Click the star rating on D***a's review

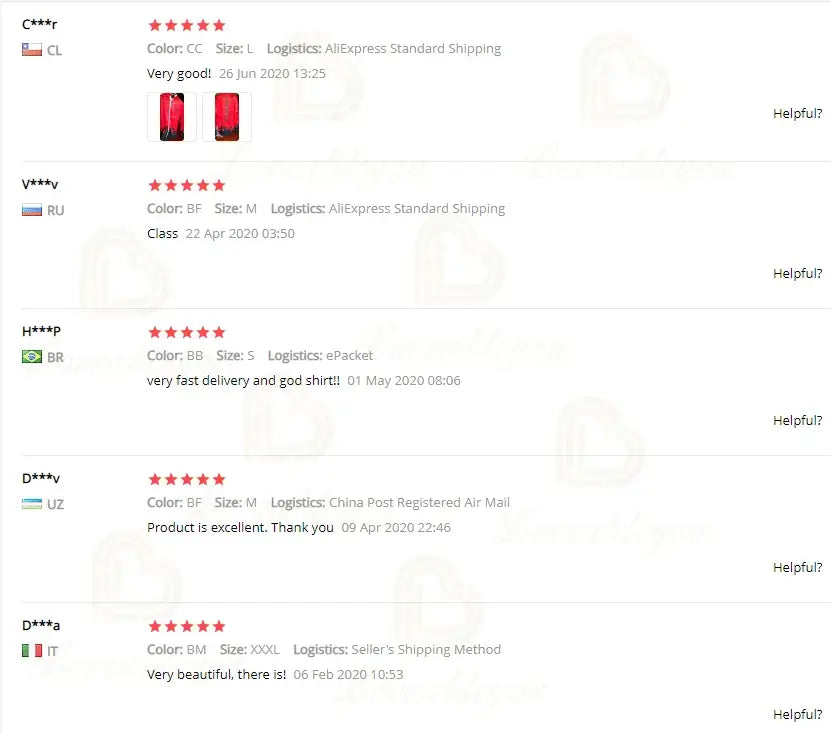(x=187, y=626)
